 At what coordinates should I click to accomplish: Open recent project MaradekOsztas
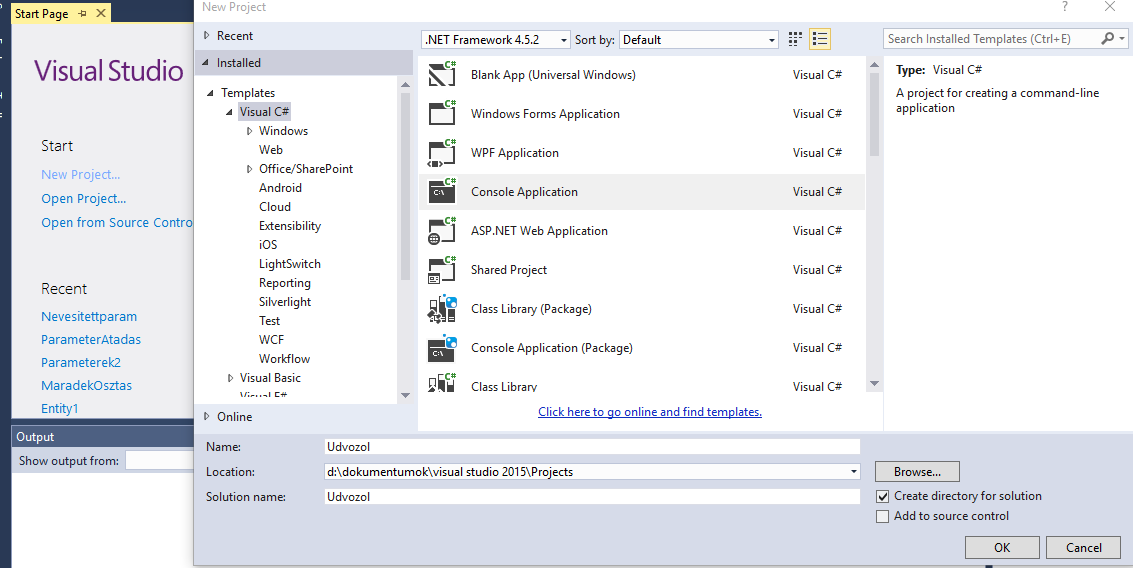click(x=86, y=386)
